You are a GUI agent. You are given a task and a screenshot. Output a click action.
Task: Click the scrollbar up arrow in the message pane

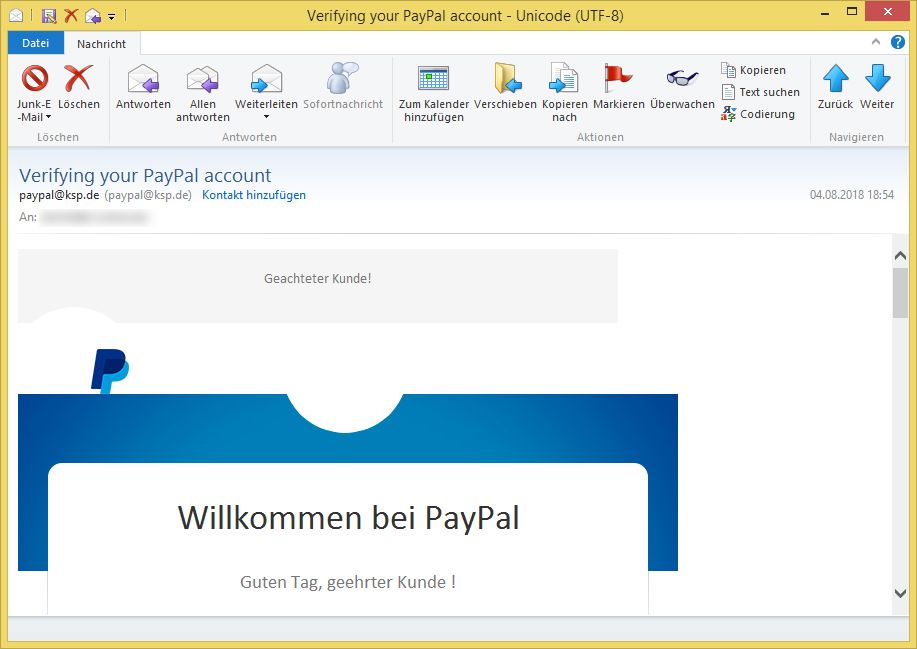click(x=900, y=256)
